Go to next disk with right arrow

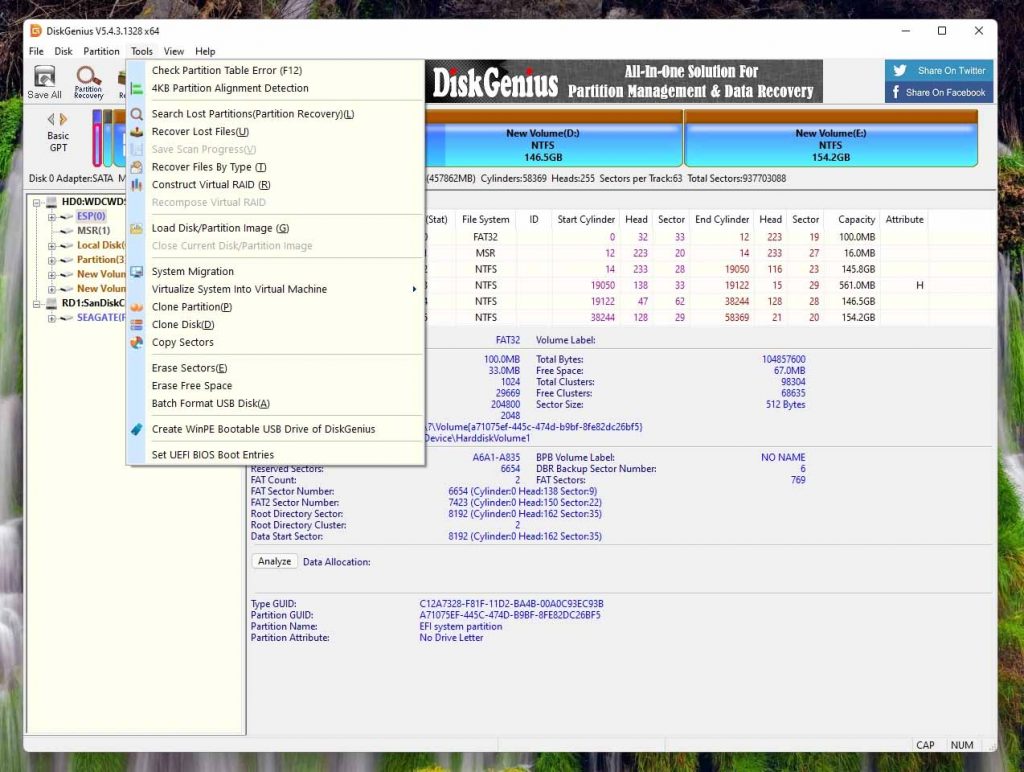pos(64,119)
